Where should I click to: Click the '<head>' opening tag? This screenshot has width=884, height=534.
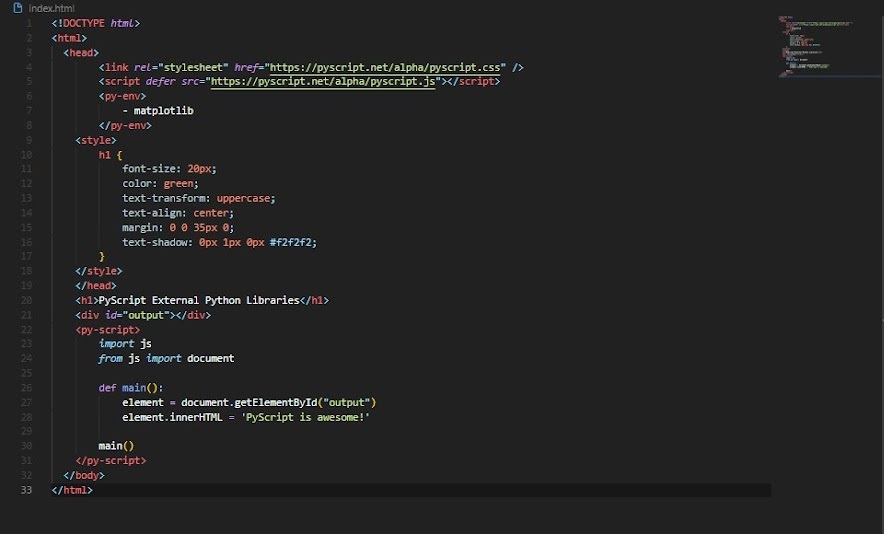pos(81,52)
